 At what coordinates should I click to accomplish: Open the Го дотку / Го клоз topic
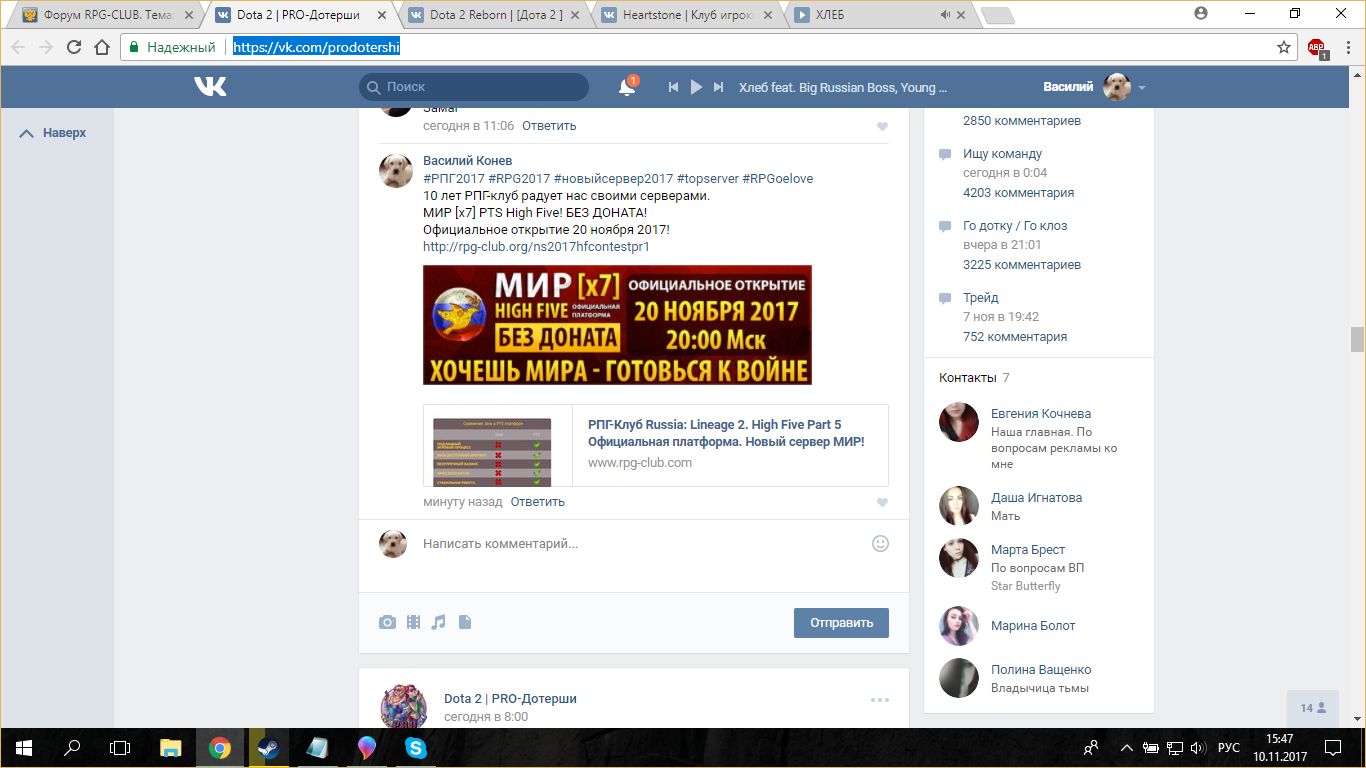click(x=1015, y=226)
